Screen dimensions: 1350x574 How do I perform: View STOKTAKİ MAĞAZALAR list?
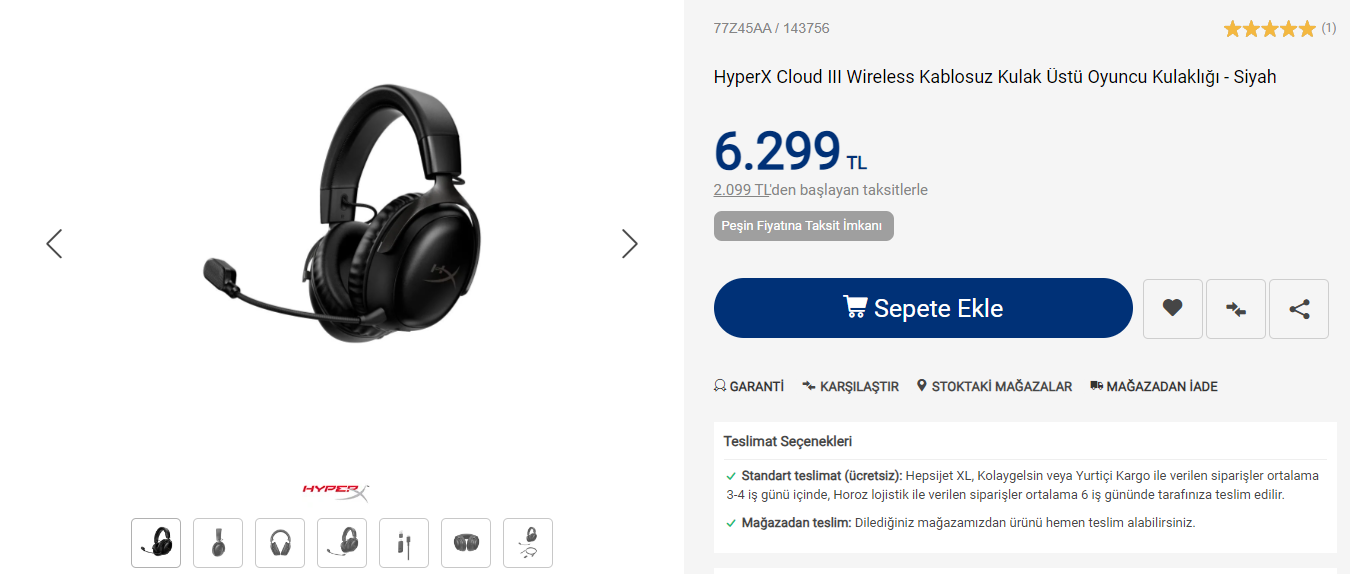(994, 386)
